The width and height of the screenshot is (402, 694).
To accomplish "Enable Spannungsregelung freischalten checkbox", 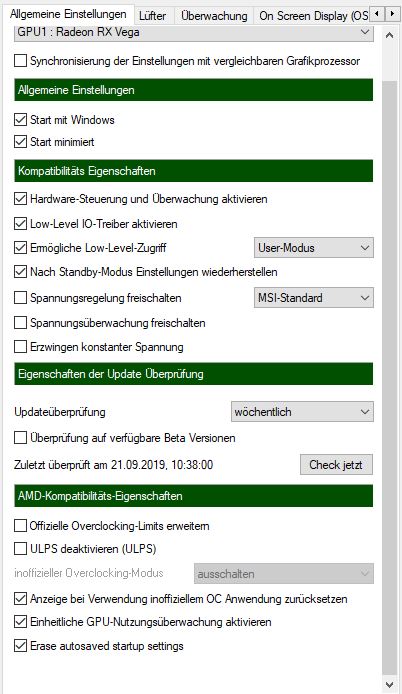I will coord(20,298).
